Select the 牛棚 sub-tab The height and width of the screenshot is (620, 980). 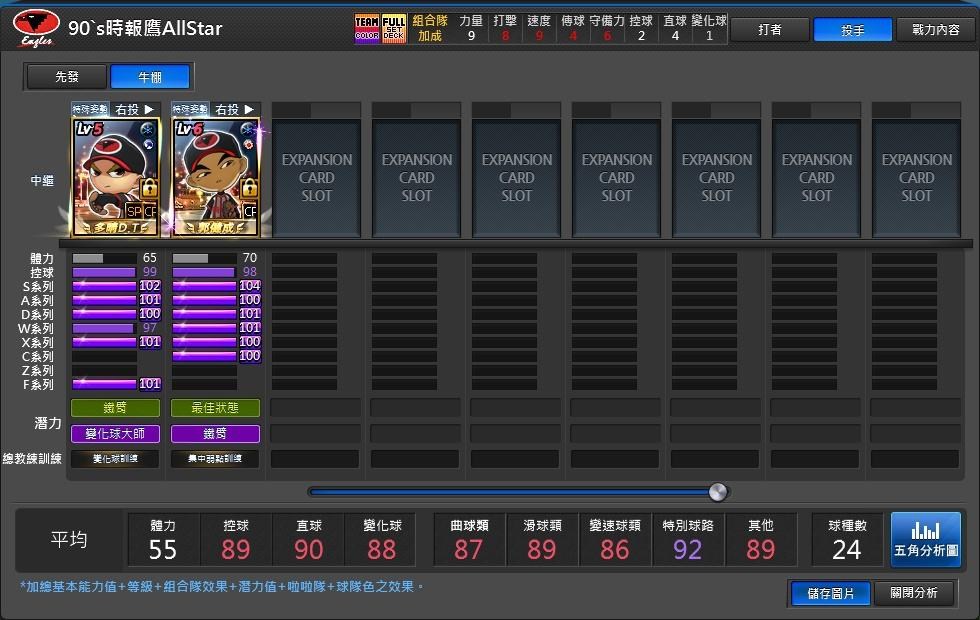pyautogui.click(x=150, y=77)
